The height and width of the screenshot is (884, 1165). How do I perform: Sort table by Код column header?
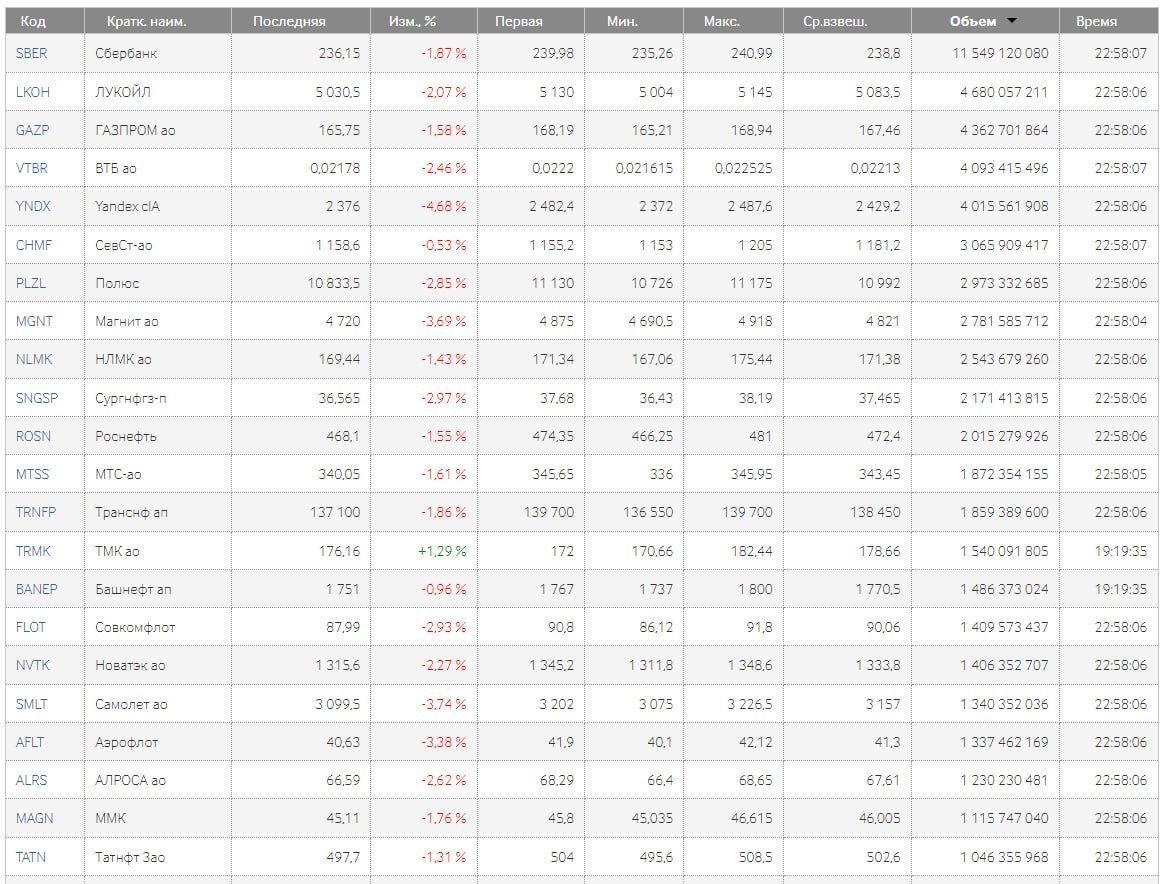coord(33,21)
